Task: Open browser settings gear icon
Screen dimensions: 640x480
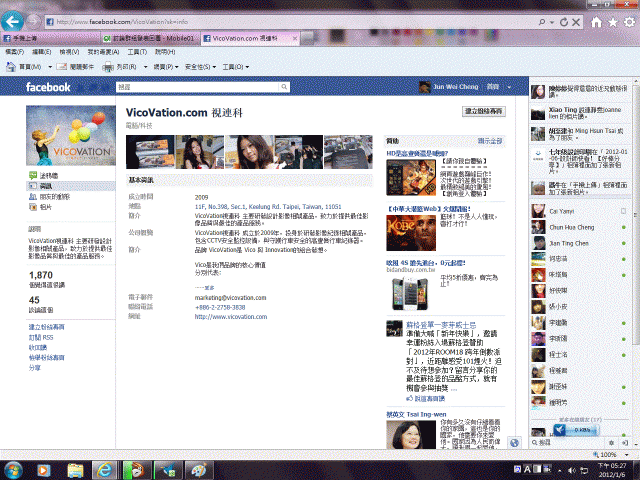Action: [630, 22]
